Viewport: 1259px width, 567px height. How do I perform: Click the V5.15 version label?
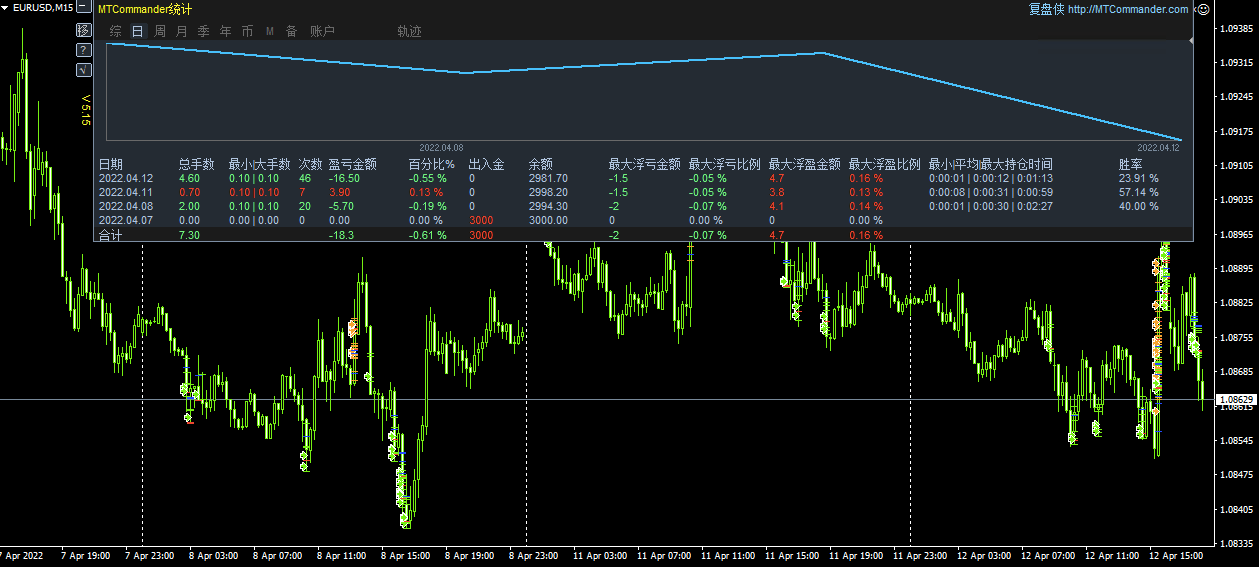tap(85, 111)
